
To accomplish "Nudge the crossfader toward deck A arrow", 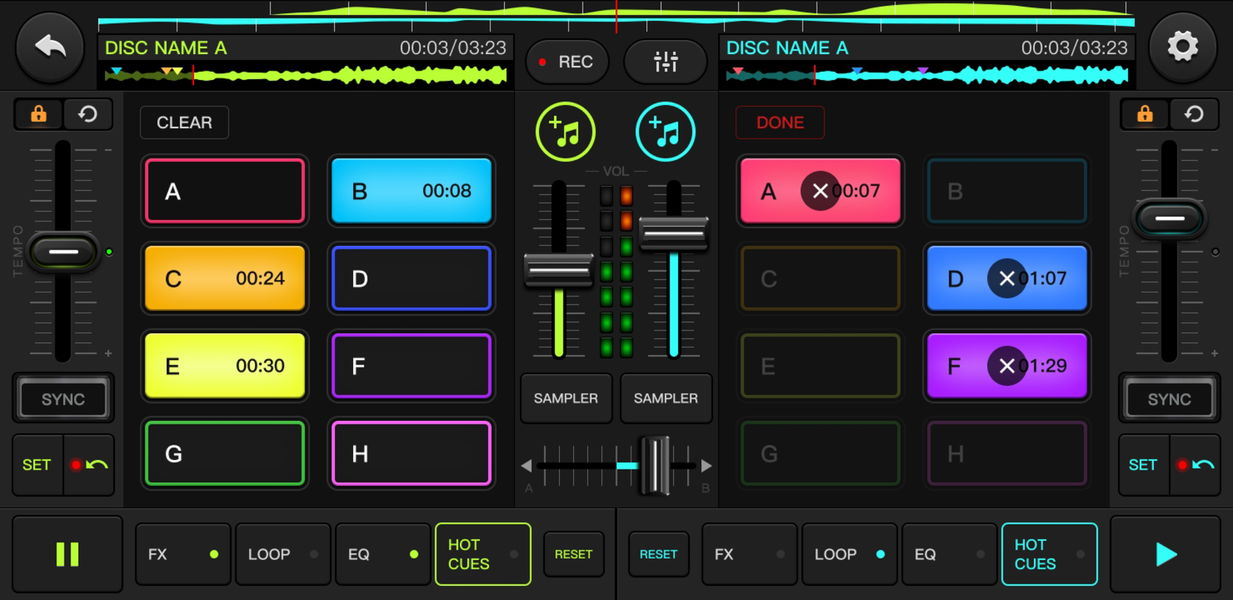I will [526, 466].
